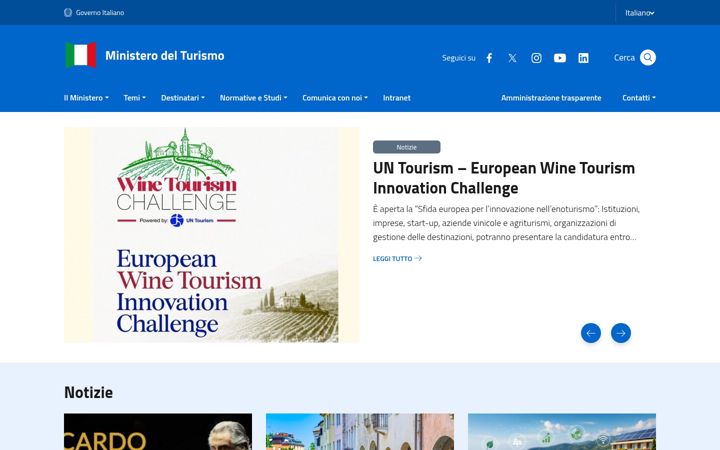
Task: Expand the Normative e Studi menu
Action: tap(253, 98)
